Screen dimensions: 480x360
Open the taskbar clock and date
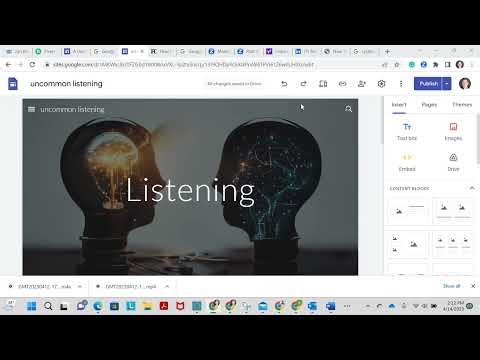455,306
